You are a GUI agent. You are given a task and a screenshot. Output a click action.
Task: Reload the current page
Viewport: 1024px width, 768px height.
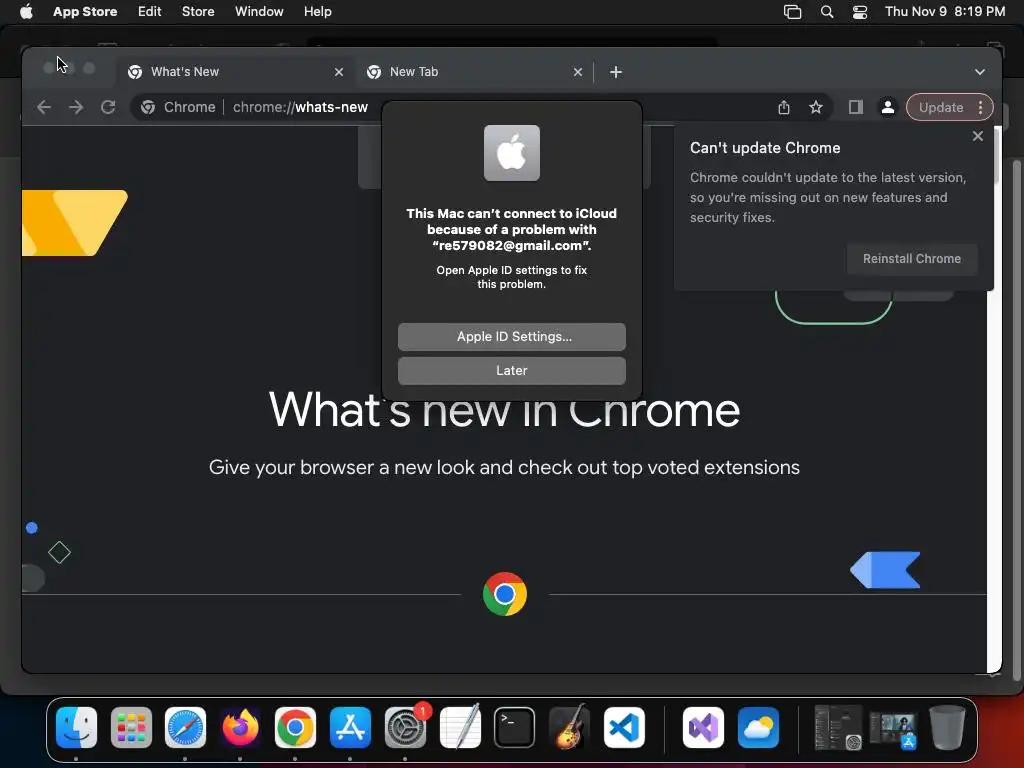[108, 107]
